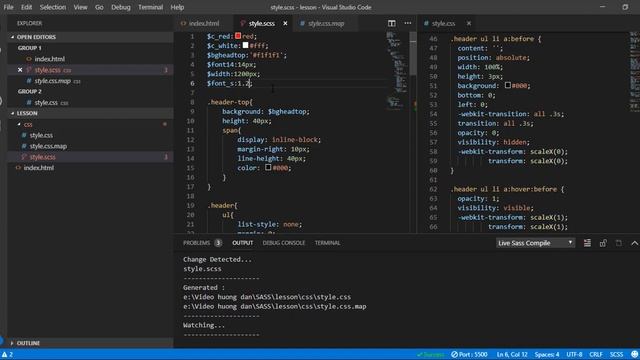Change the UTF-8 file encoding

coord(574,354)
